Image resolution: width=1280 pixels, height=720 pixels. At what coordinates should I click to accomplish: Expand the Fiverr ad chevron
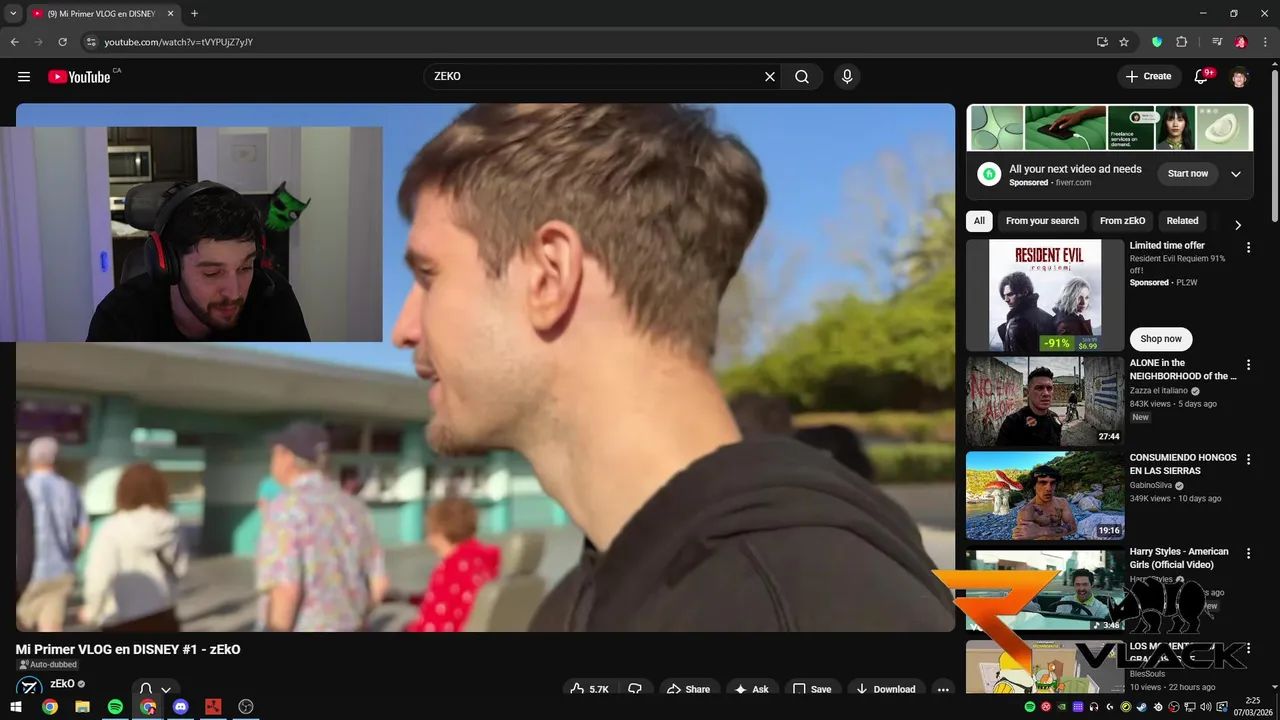point(1235,174)
